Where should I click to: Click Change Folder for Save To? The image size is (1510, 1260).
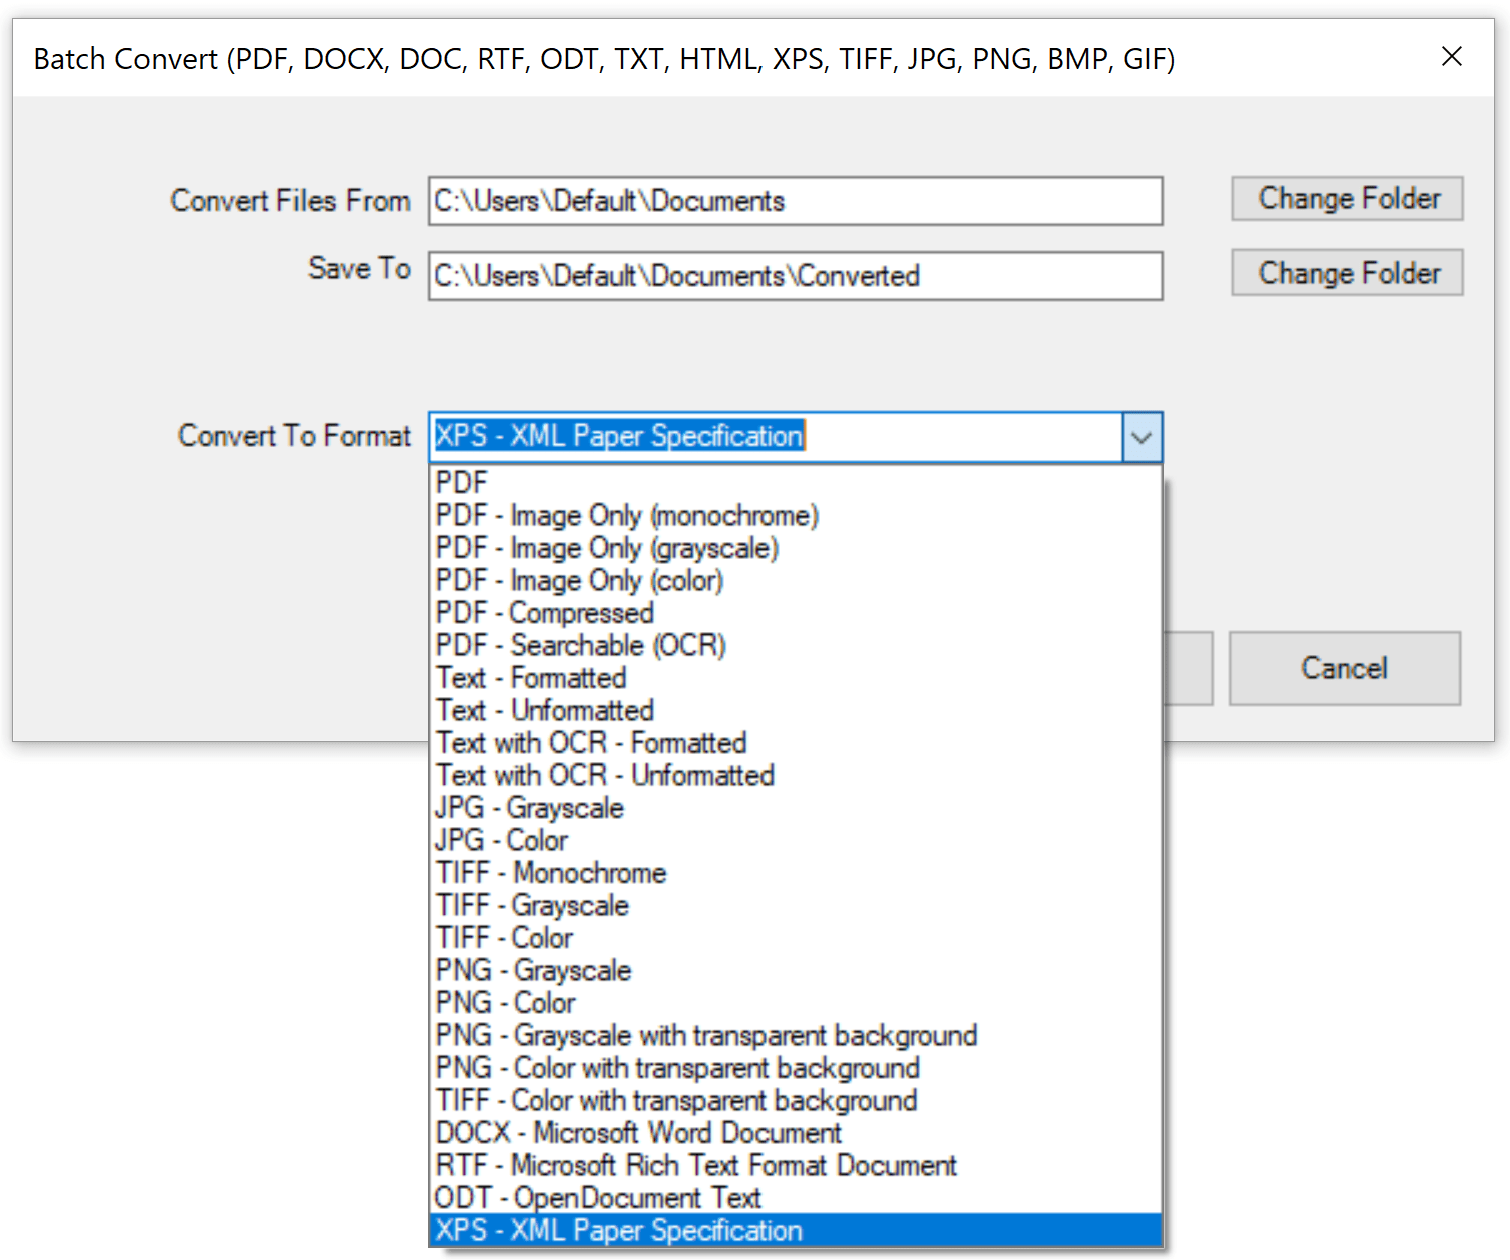pos(1346,273)
